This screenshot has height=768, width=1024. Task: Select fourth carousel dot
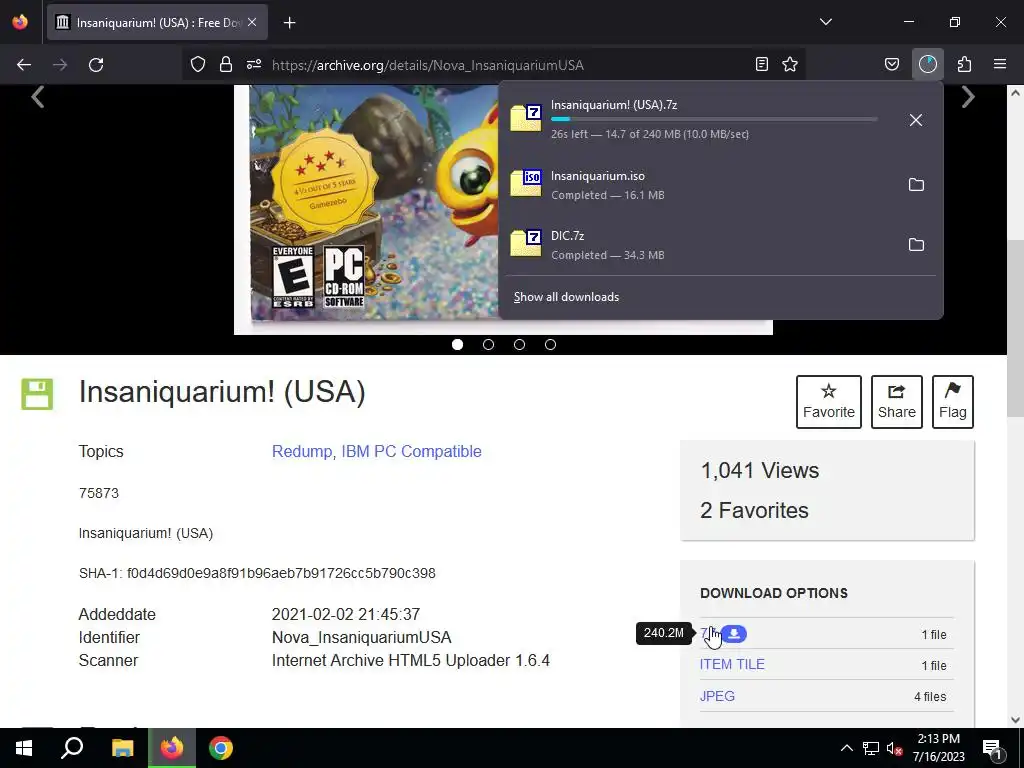pos(551,345)
